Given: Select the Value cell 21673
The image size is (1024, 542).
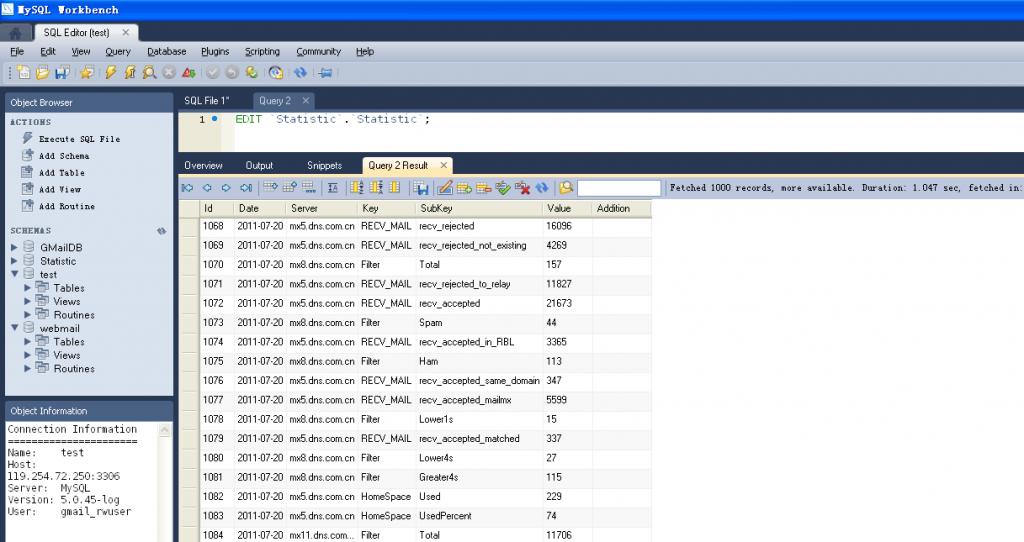Looking at the screenshot, I should tap(568, 303).
